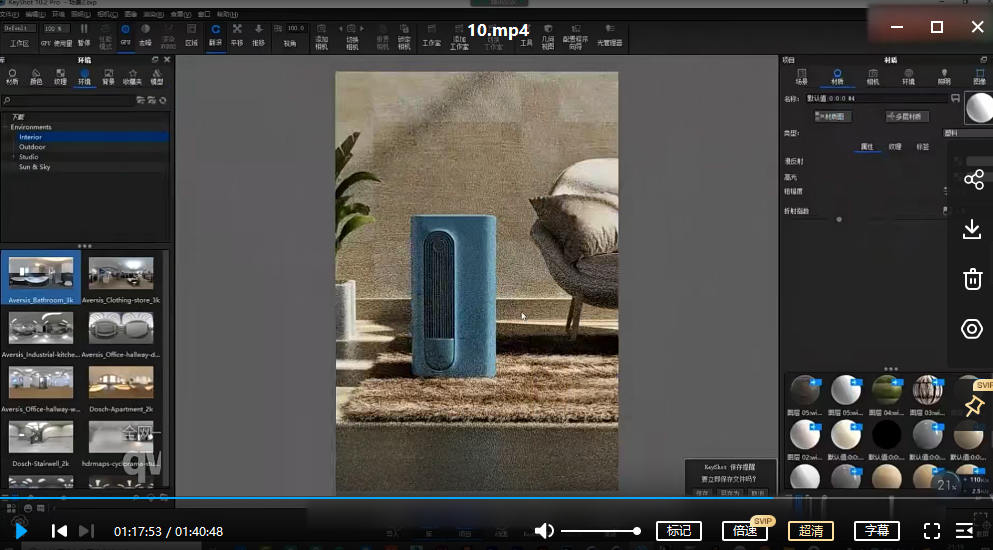Open the 超清 video quality menu
993x550 pixels.
810,531
